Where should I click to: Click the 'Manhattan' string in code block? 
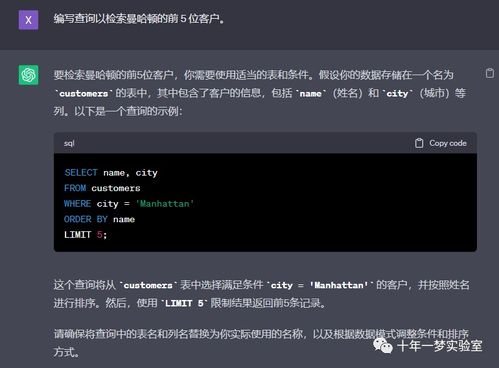165,204
